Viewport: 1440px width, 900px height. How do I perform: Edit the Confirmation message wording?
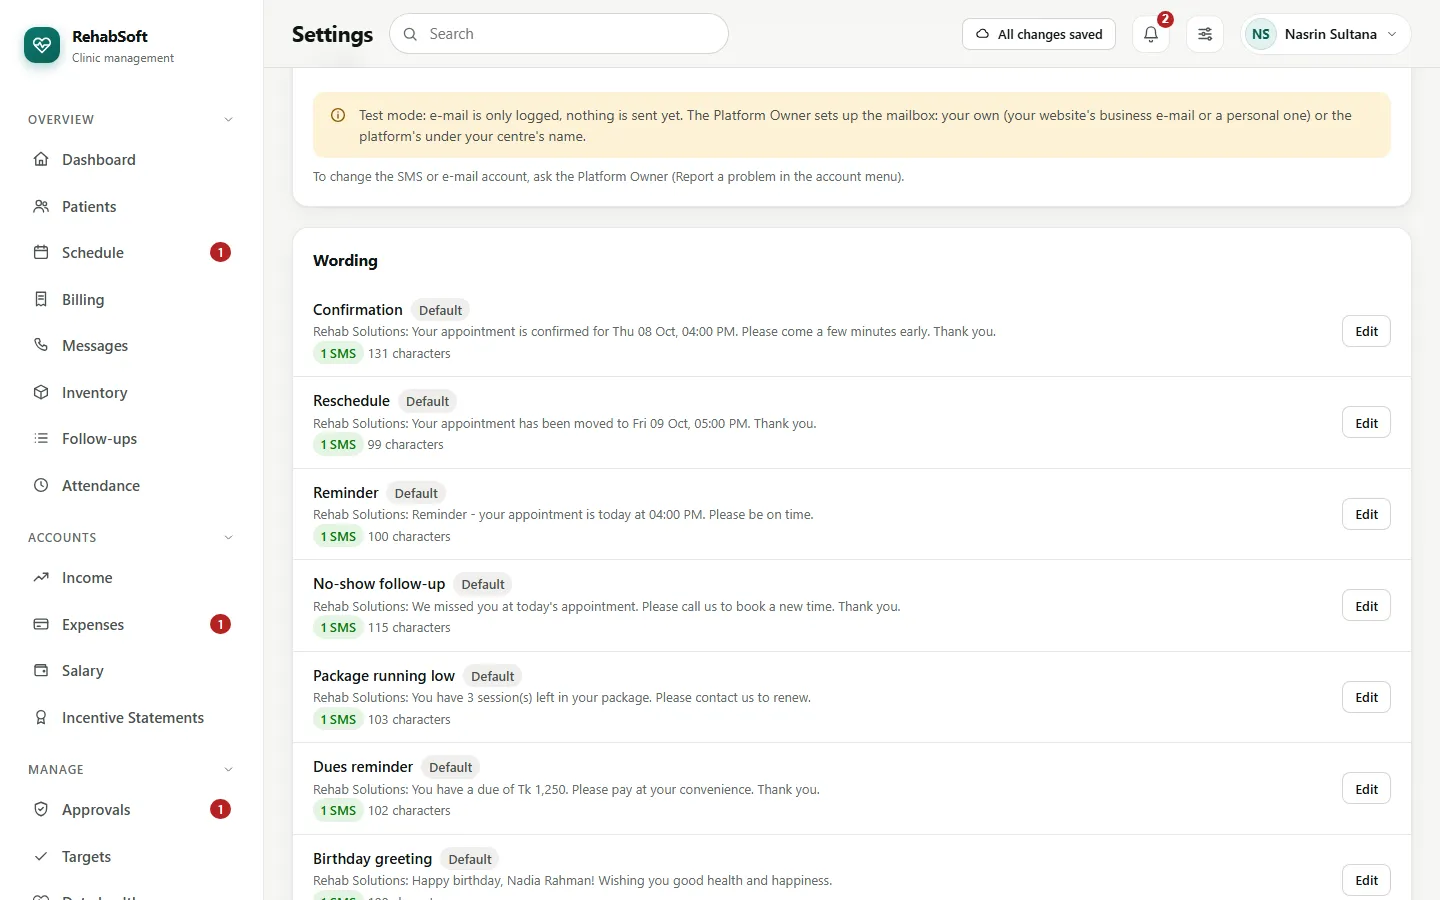click(x=1366, y=331)
